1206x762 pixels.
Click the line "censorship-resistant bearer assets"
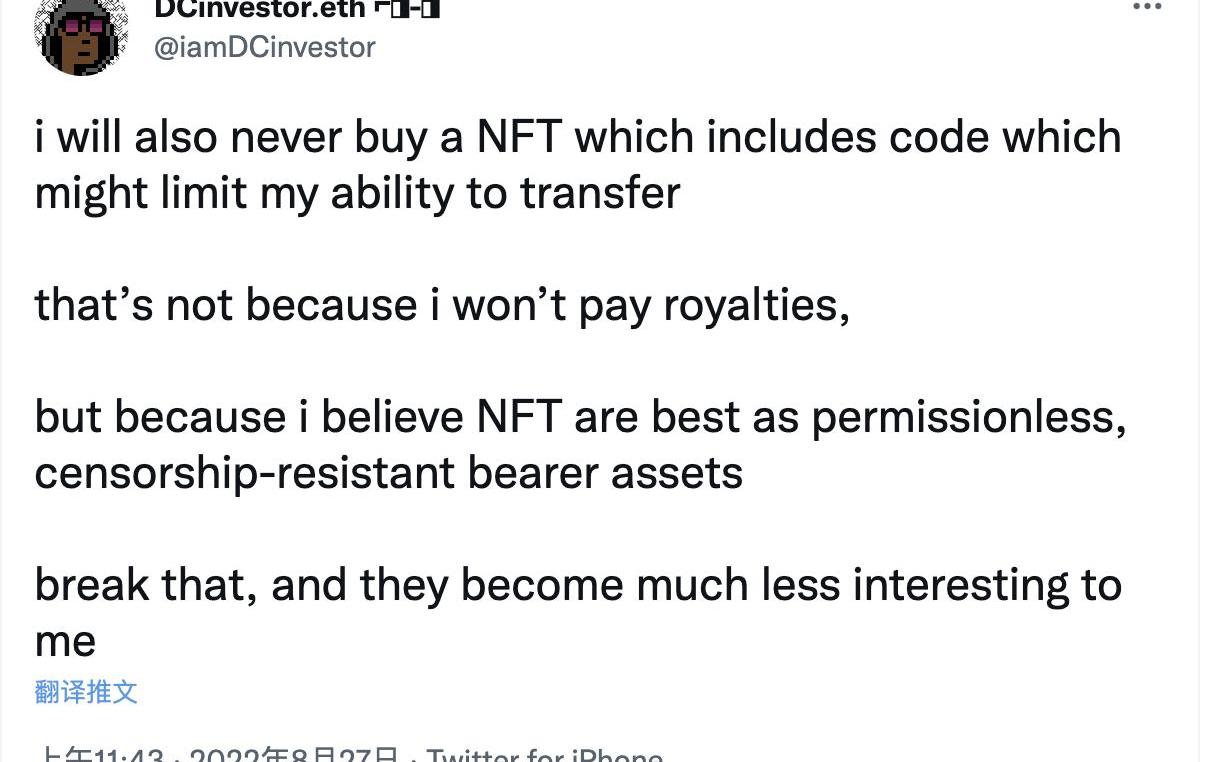(x=388, y=473)
